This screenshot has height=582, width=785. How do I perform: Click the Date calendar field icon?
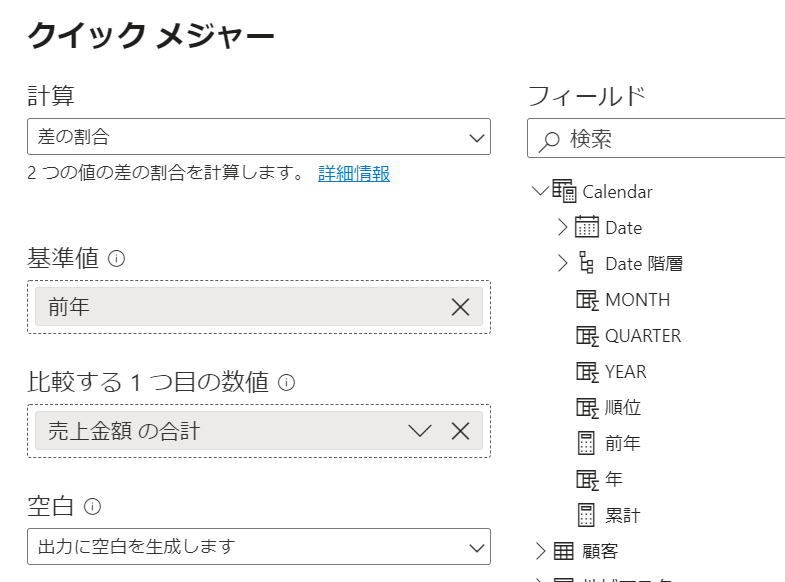pos(587,227)
